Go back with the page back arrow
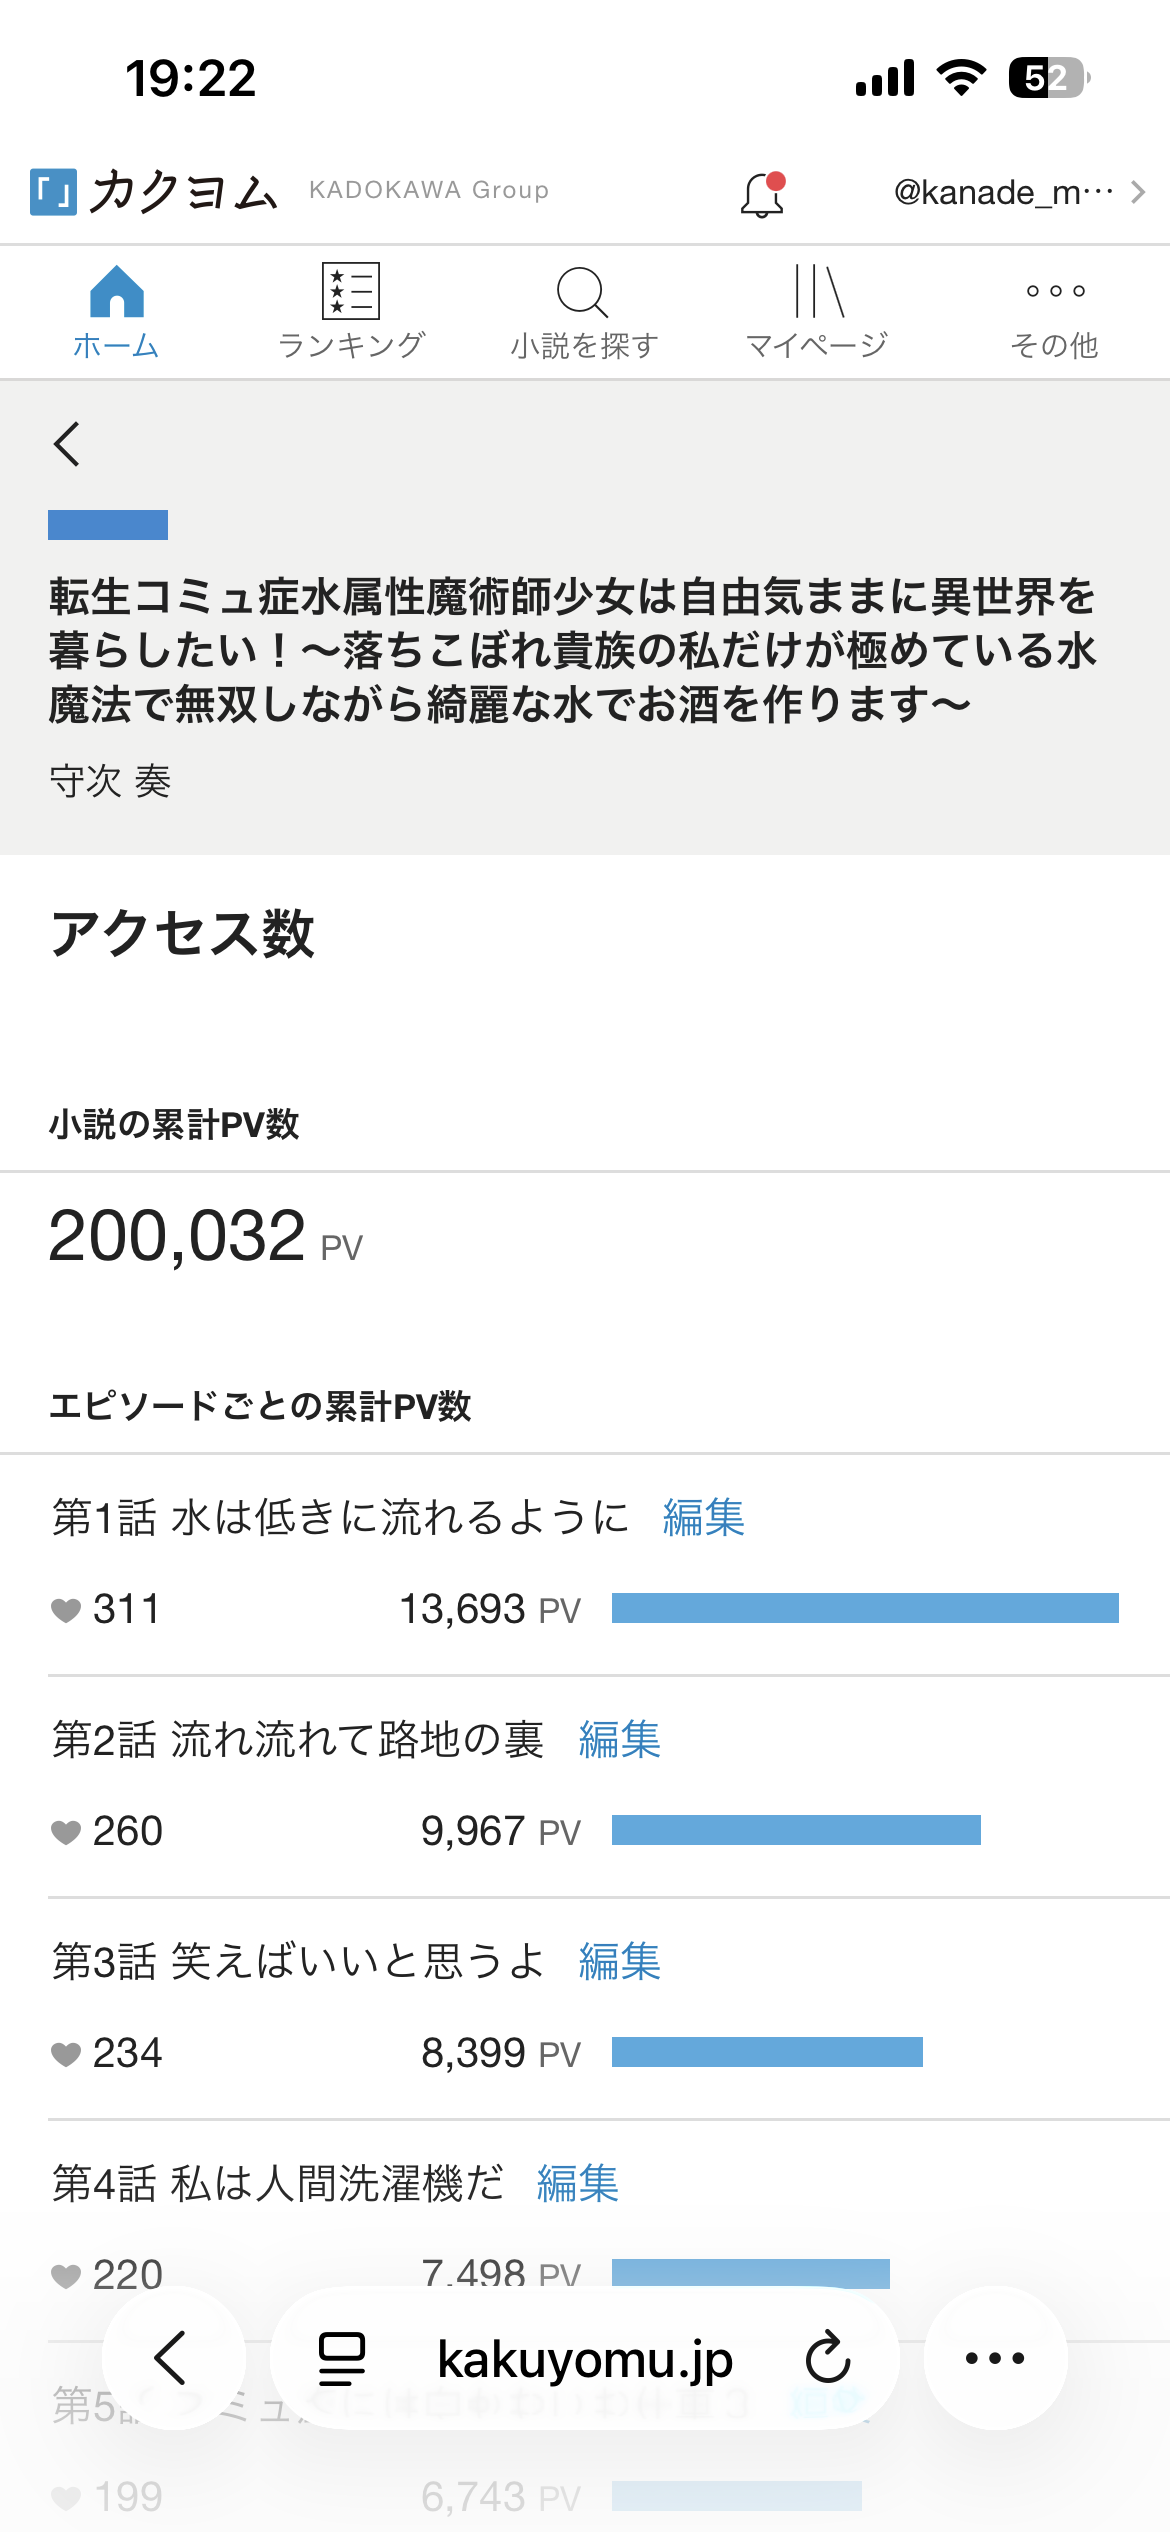 [67, 444]
